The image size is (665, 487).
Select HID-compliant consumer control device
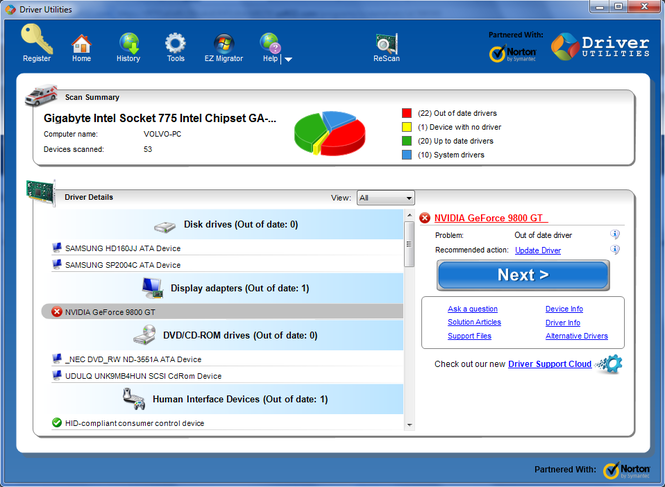227,423
